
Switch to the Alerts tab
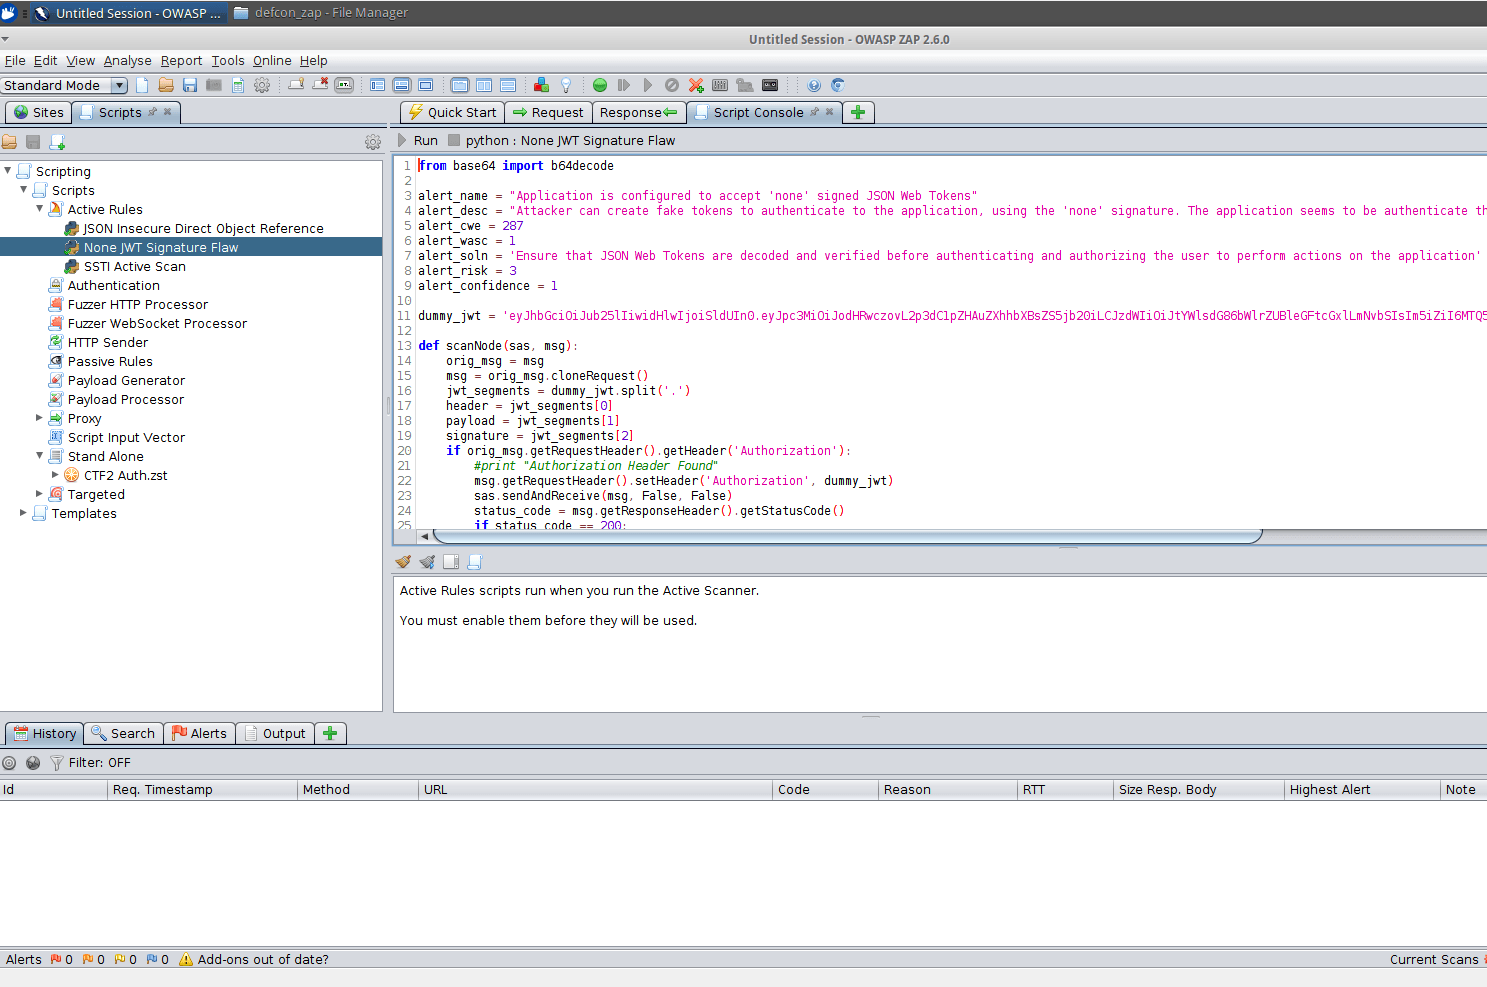[x=200, y=733]
